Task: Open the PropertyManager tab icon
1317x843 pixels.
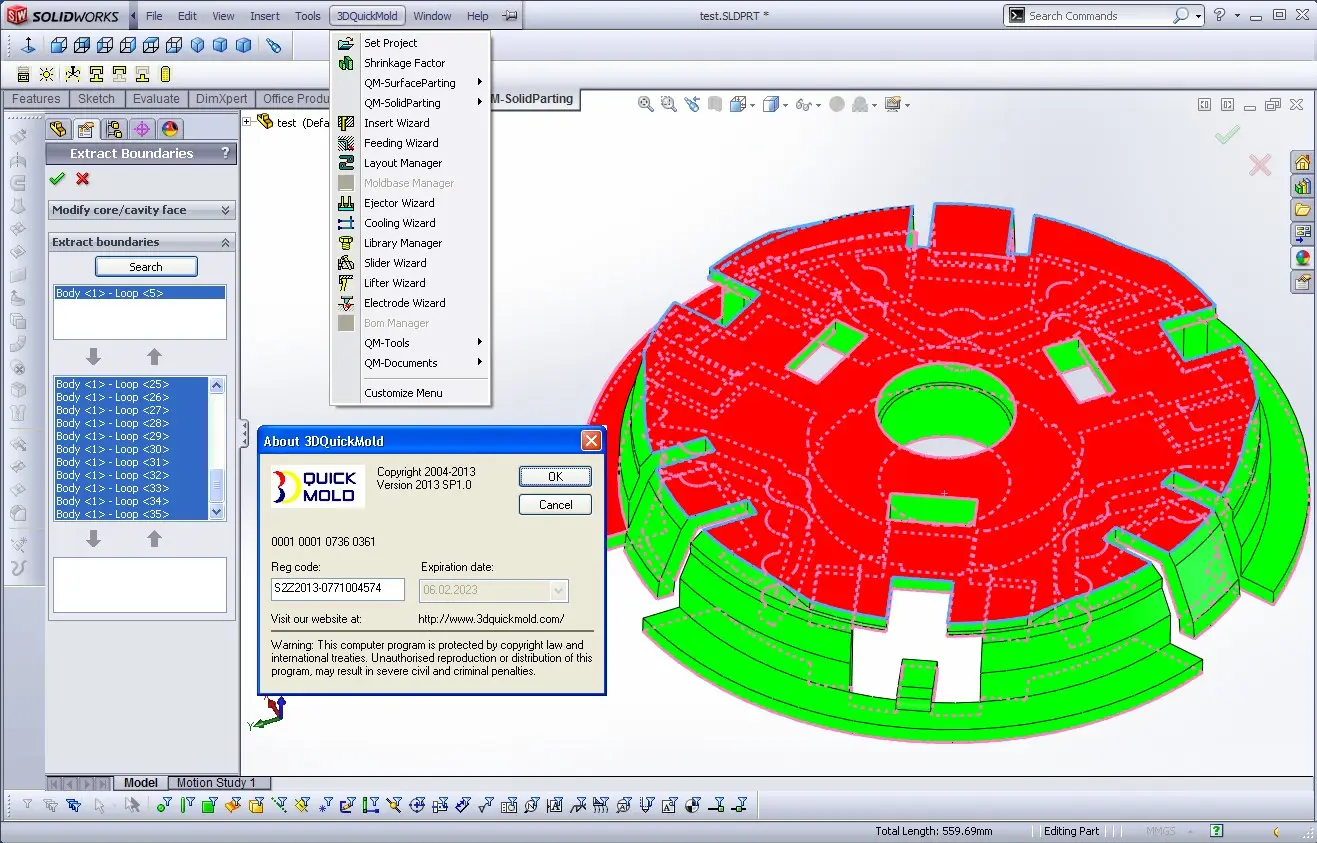Action: pos(86,129)
